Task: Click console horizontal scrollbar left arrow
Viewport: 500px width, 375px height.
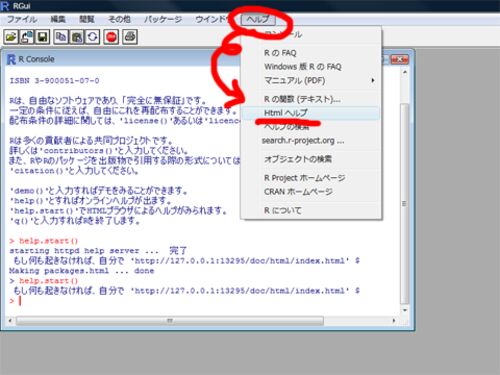Action: point(10,321)
